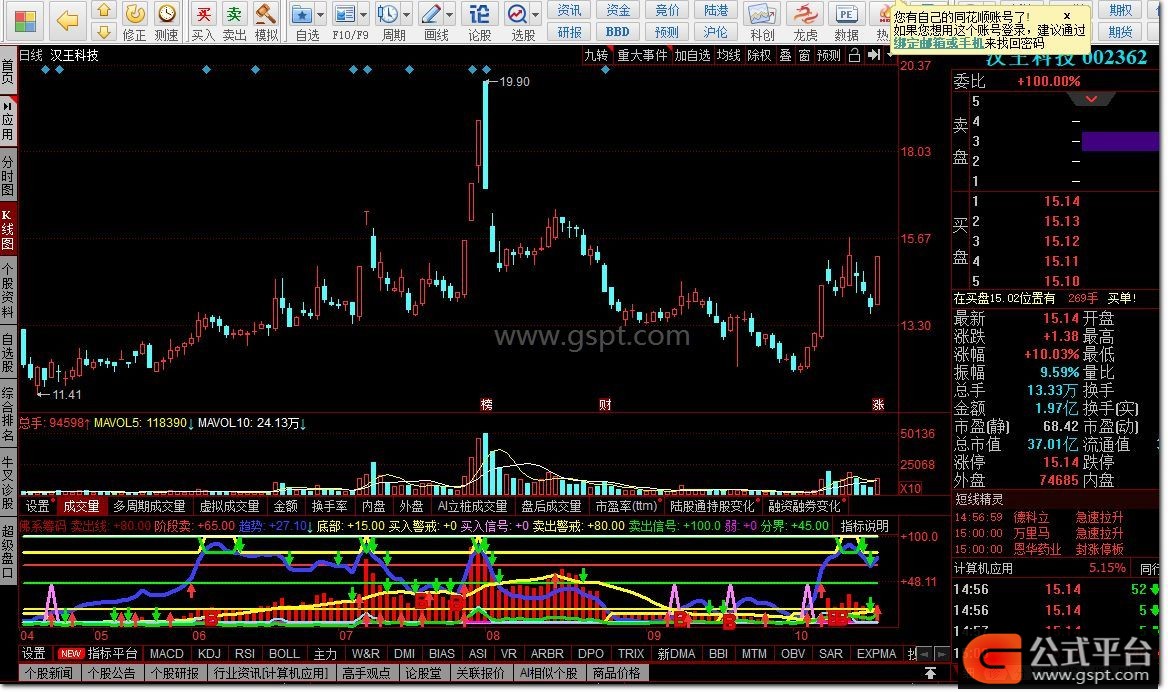Click the 指标说明 indicator description button
The width and height of the screenshot is (1168, 692).
(x=865, y=526)
